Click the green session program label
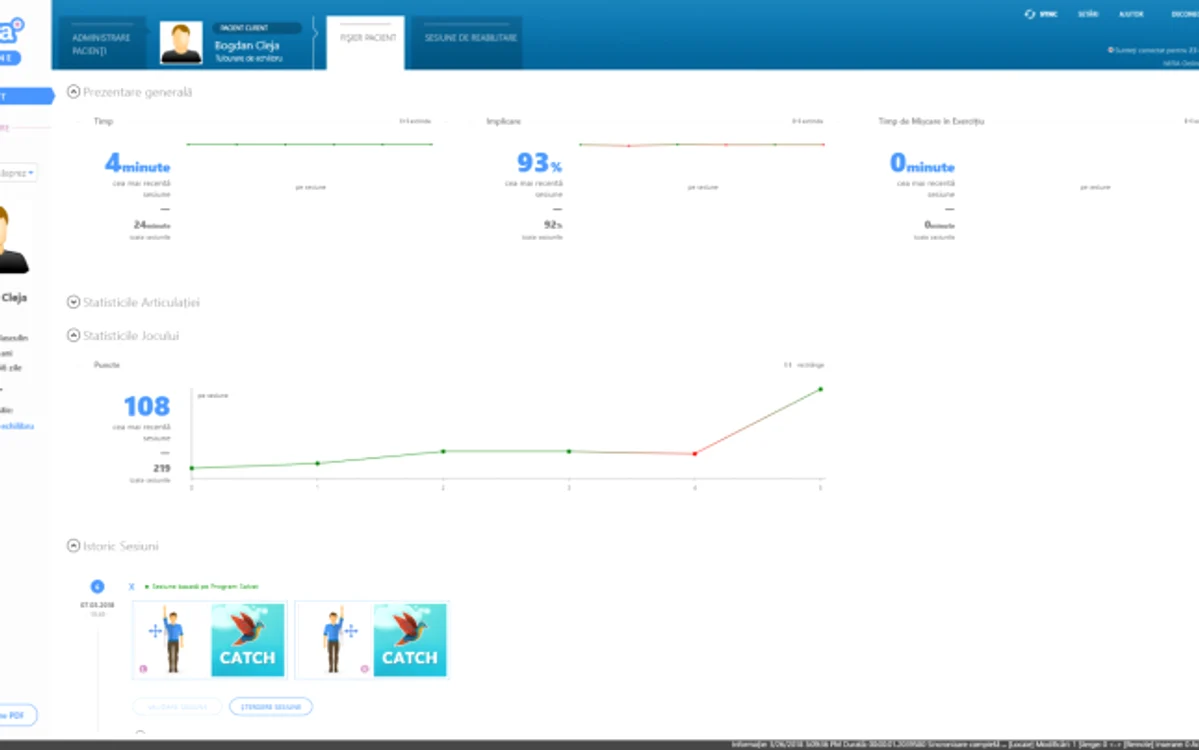The width and height of the screenshot is (1199, 750). coord(204,586)
